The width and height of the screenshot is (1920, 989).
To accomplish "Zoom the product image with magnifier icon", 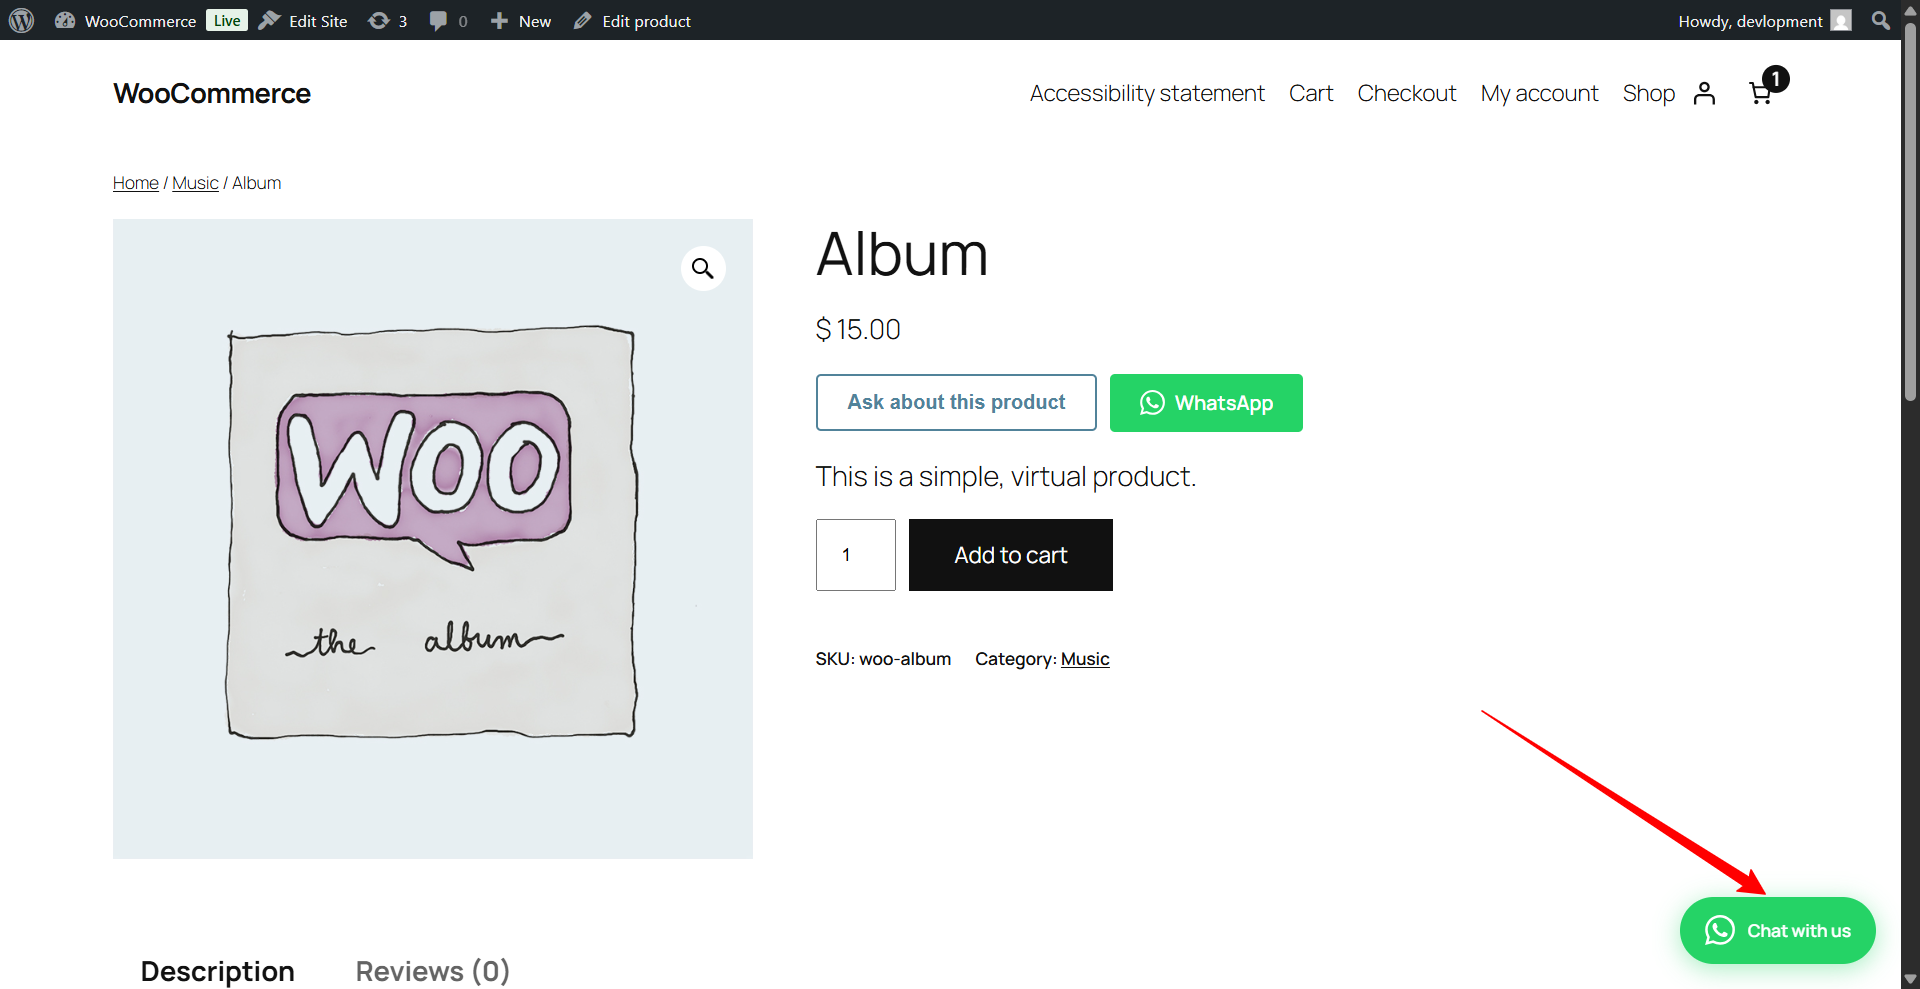I will coord(703,268).
